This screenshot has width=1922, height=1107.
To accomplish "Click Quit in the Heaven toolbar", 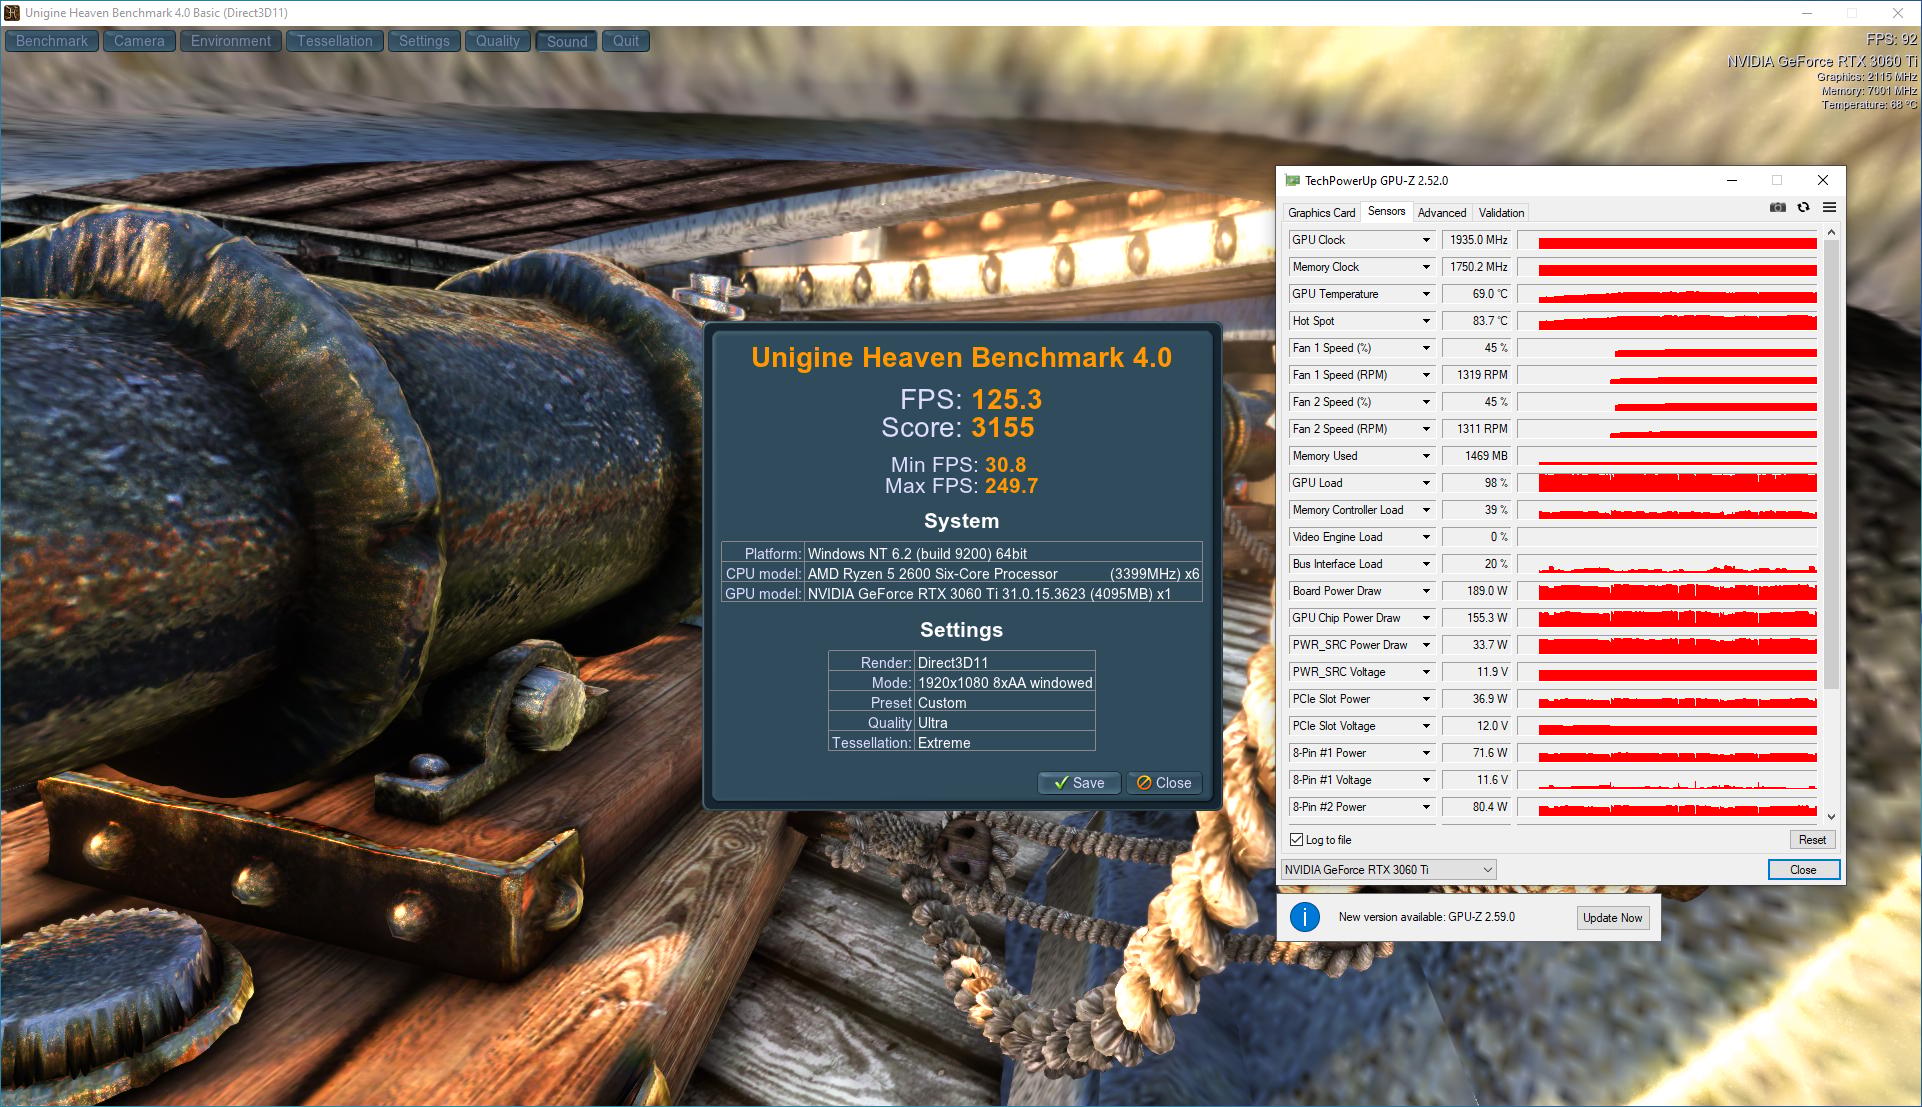I will click(x=626, y=41).
